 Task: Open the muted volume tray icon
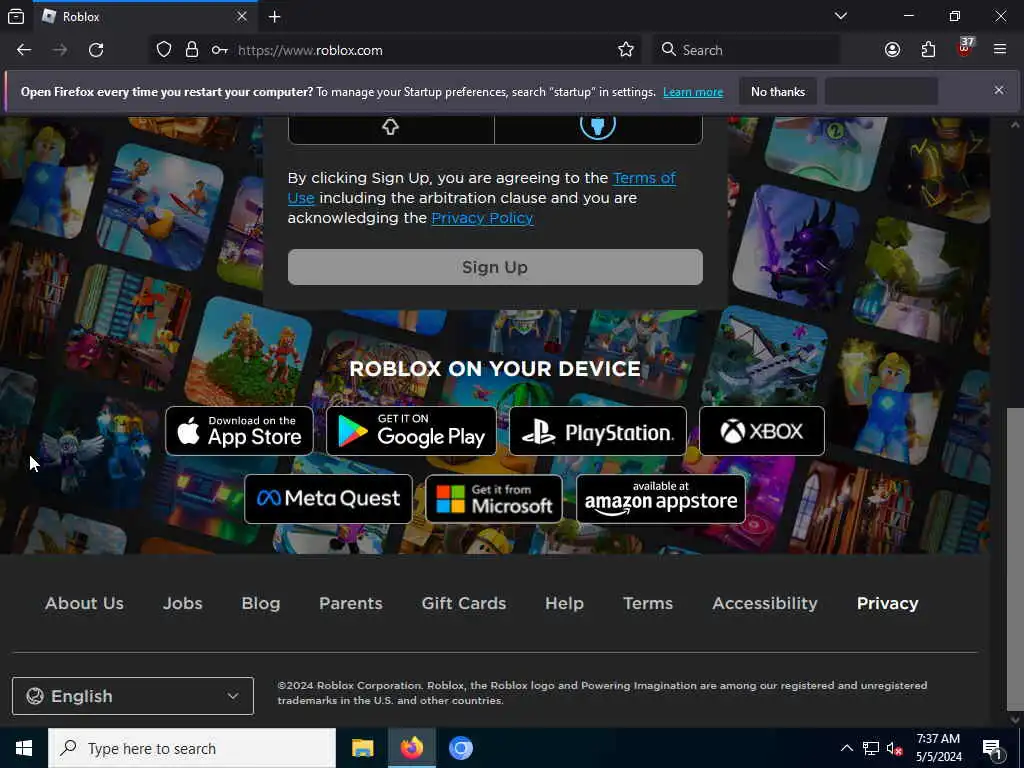click(894, 748)
